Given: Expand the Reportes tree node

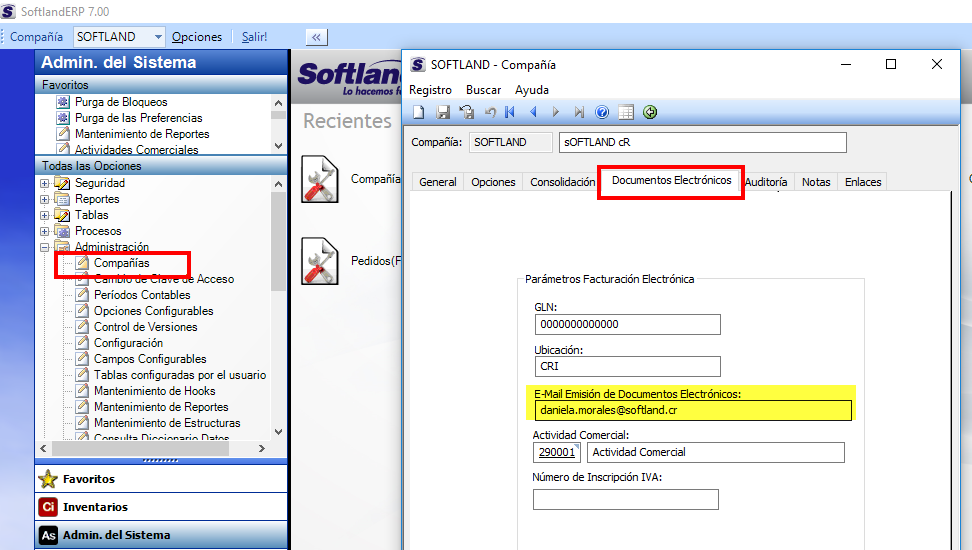Looking at the screenshot, I should [x=45, y=200].
